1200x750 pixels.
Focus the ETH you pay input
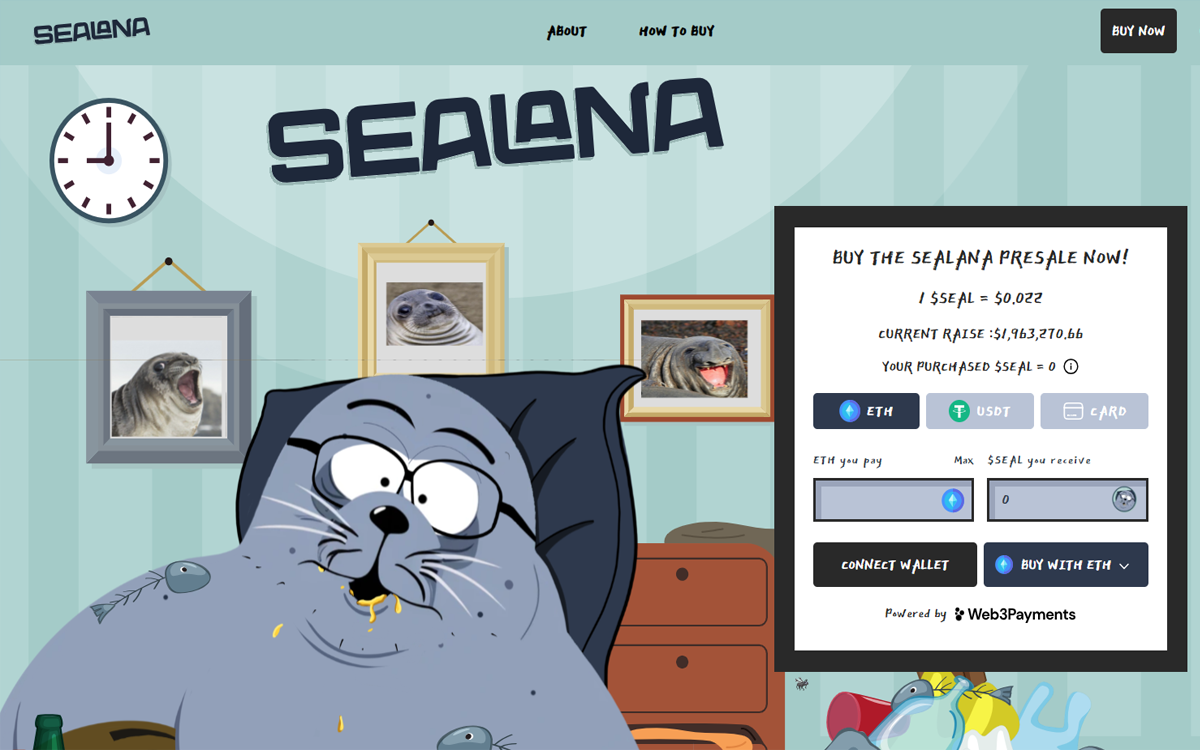click(893, 500)
